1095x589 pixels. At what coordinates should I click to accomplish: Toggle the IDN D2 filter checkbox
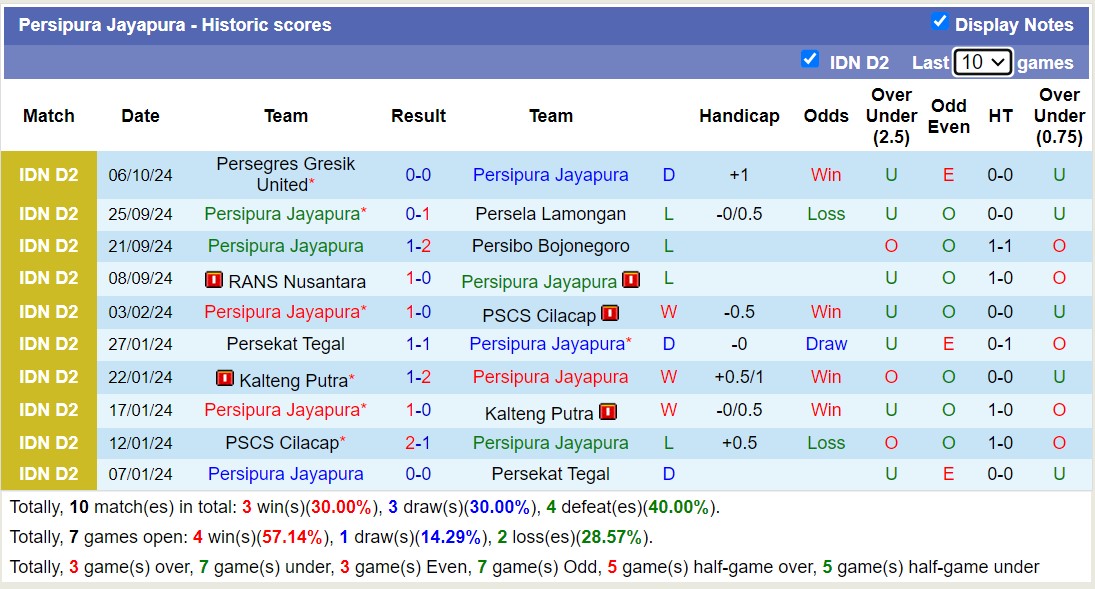point(810,58)
